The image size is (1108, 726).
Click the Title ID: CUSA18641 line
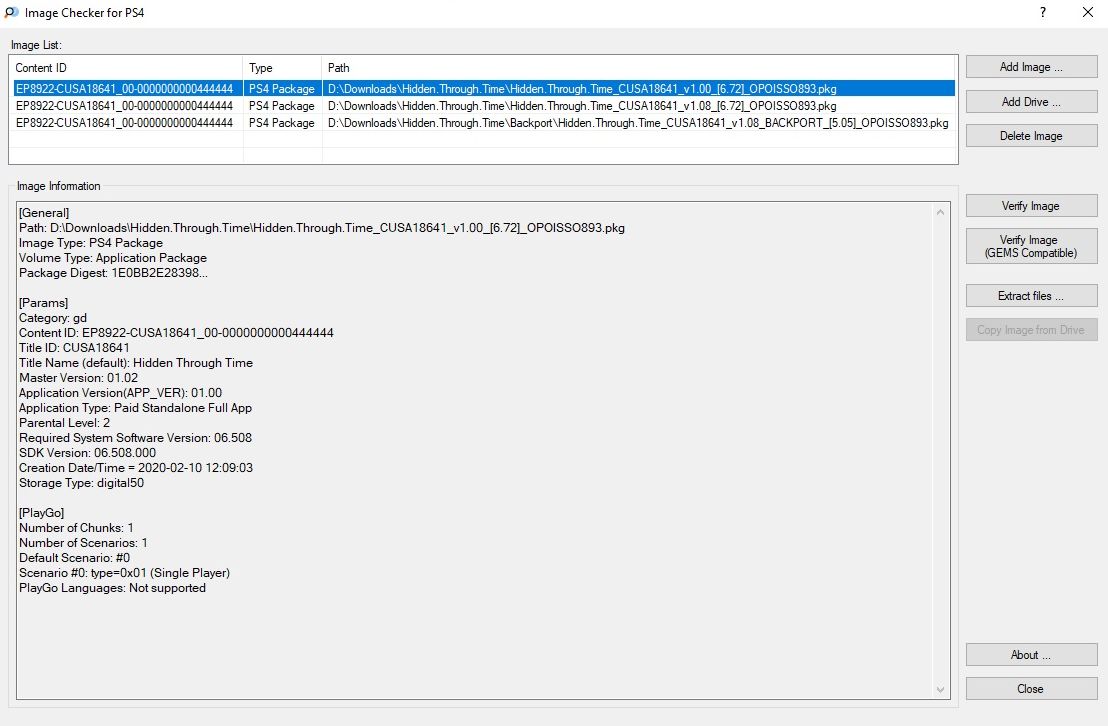pyautogui.click(x=74, y=348)
